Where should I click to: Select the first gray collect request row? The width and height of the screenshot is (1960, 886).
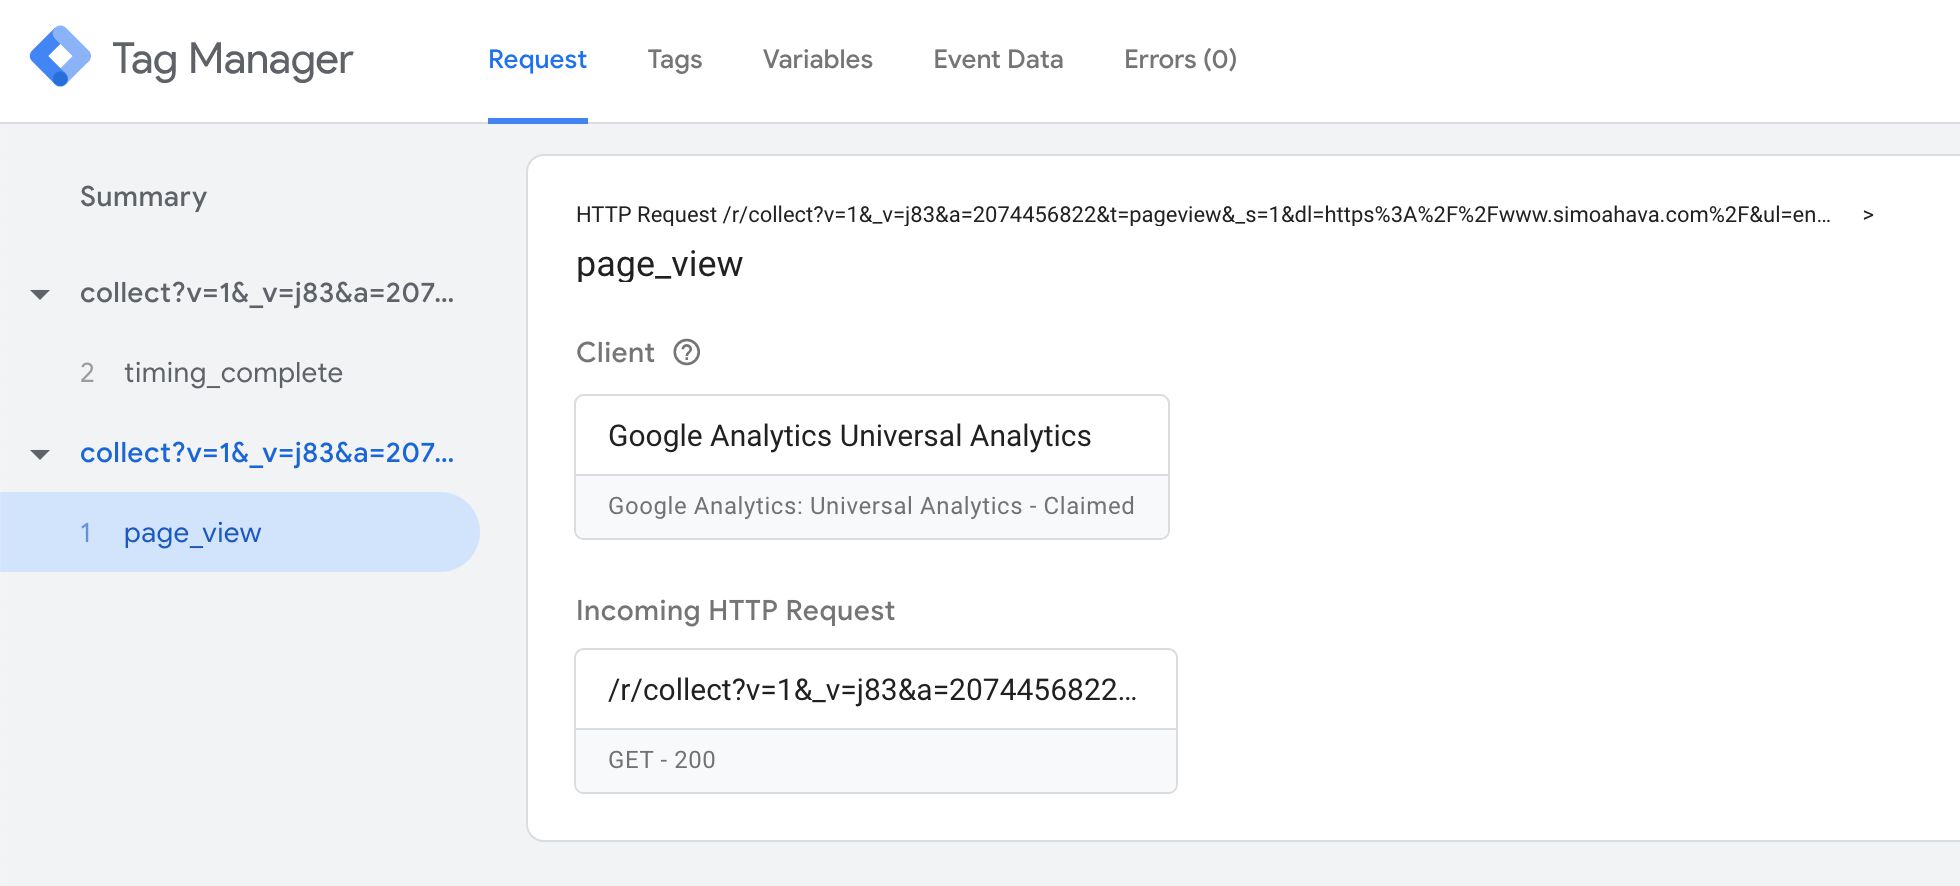point(267,293)
